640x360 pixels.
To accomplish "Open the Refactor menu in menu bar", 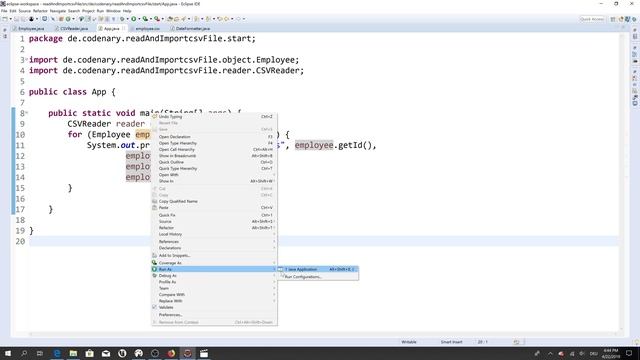I will tap(40, 11).
